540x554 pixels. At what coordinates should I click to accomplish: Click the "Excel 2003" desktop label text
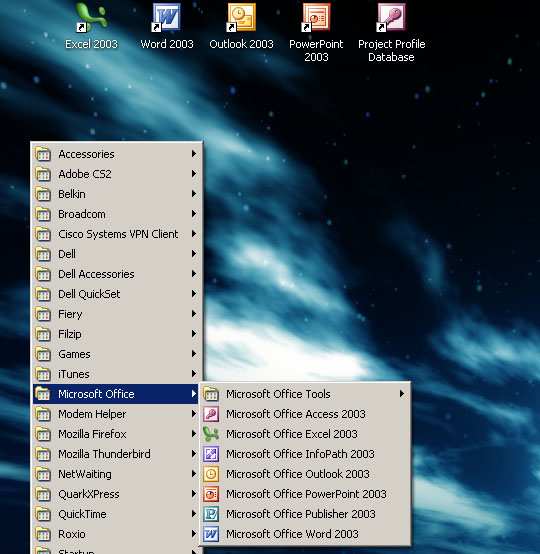click(91, 44)
